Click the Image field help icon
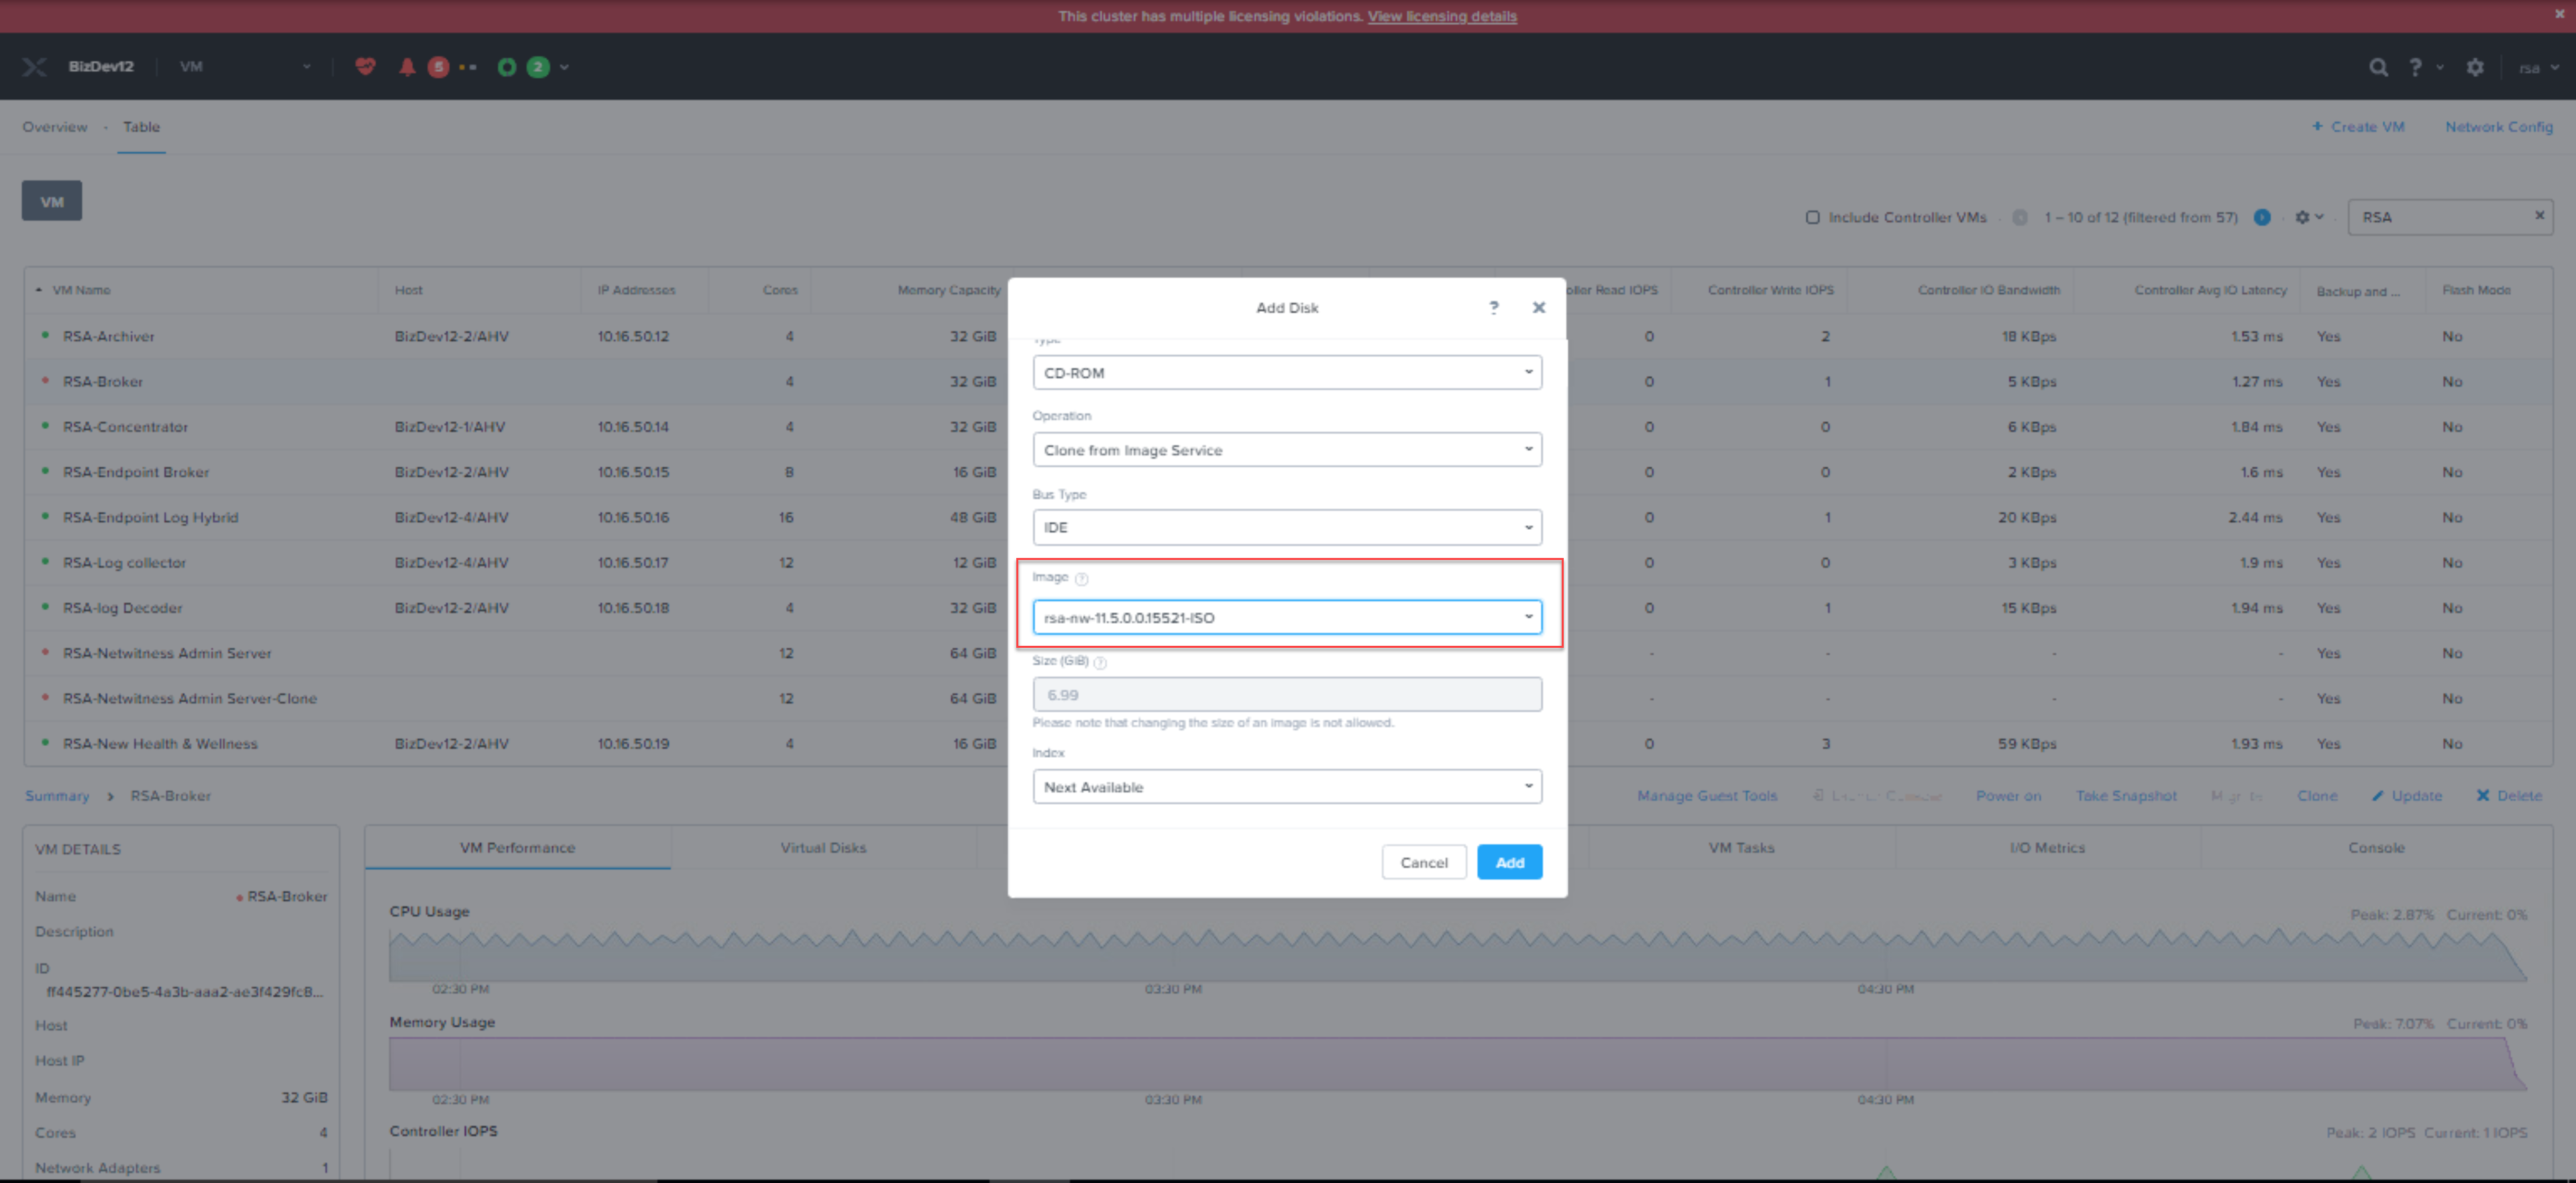The height and width of the screenshot is (1183, 2576). click(x=1081, y=578)
